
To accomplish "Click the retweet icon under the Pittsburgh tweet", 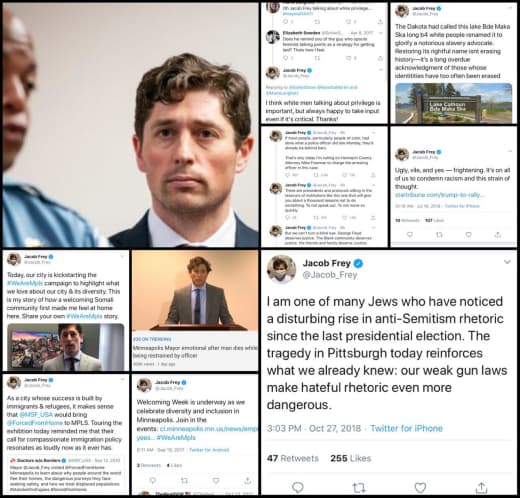I will [359, 488].
